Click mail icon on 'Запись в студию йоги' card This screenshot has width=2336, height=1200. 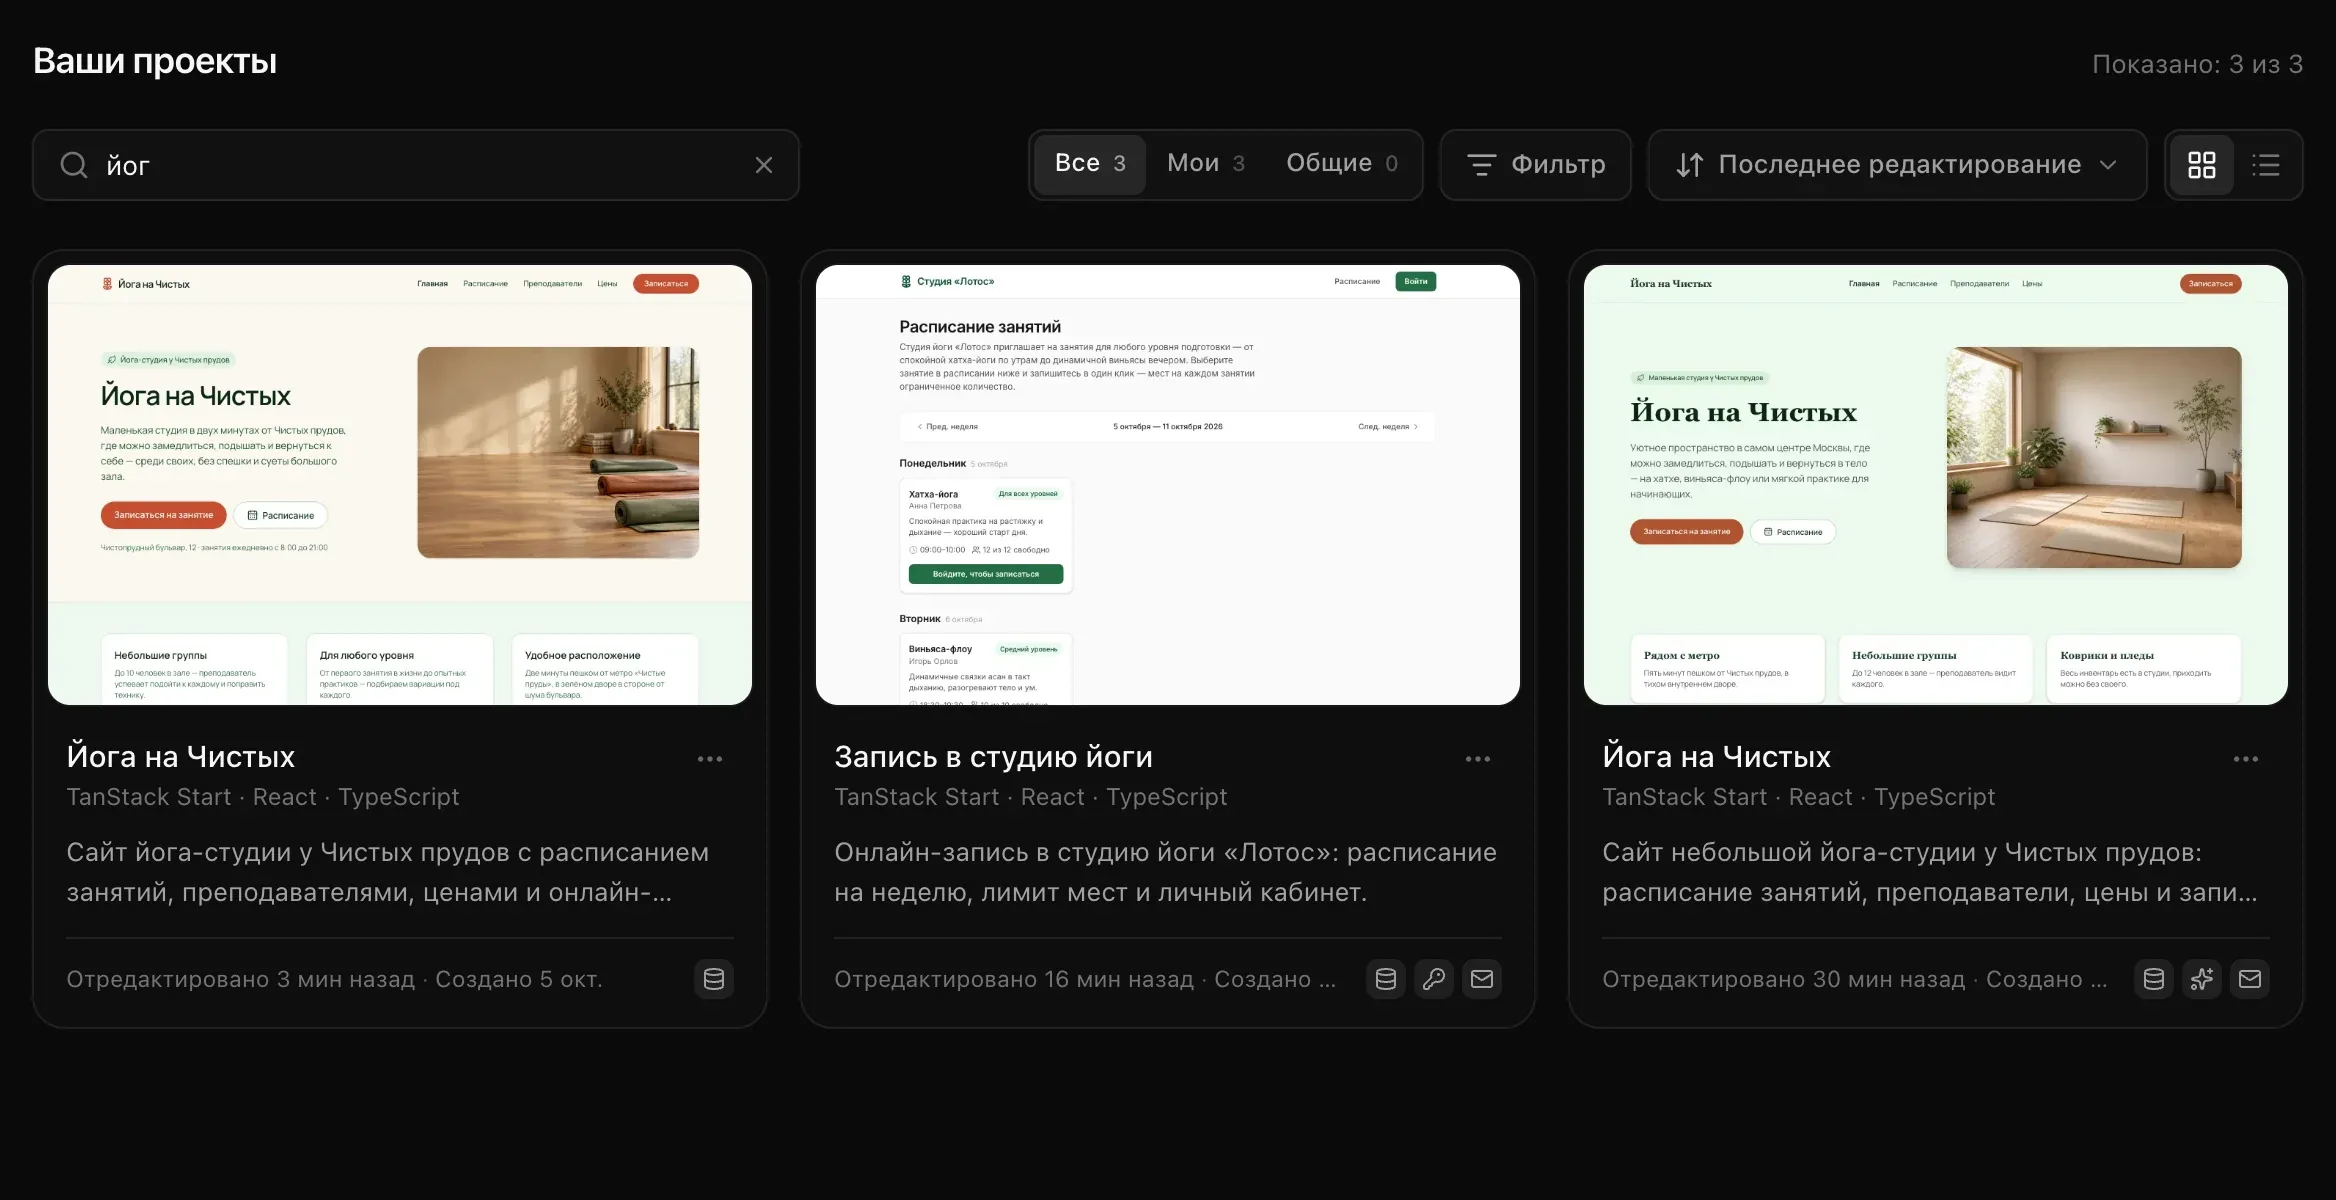1482,979
